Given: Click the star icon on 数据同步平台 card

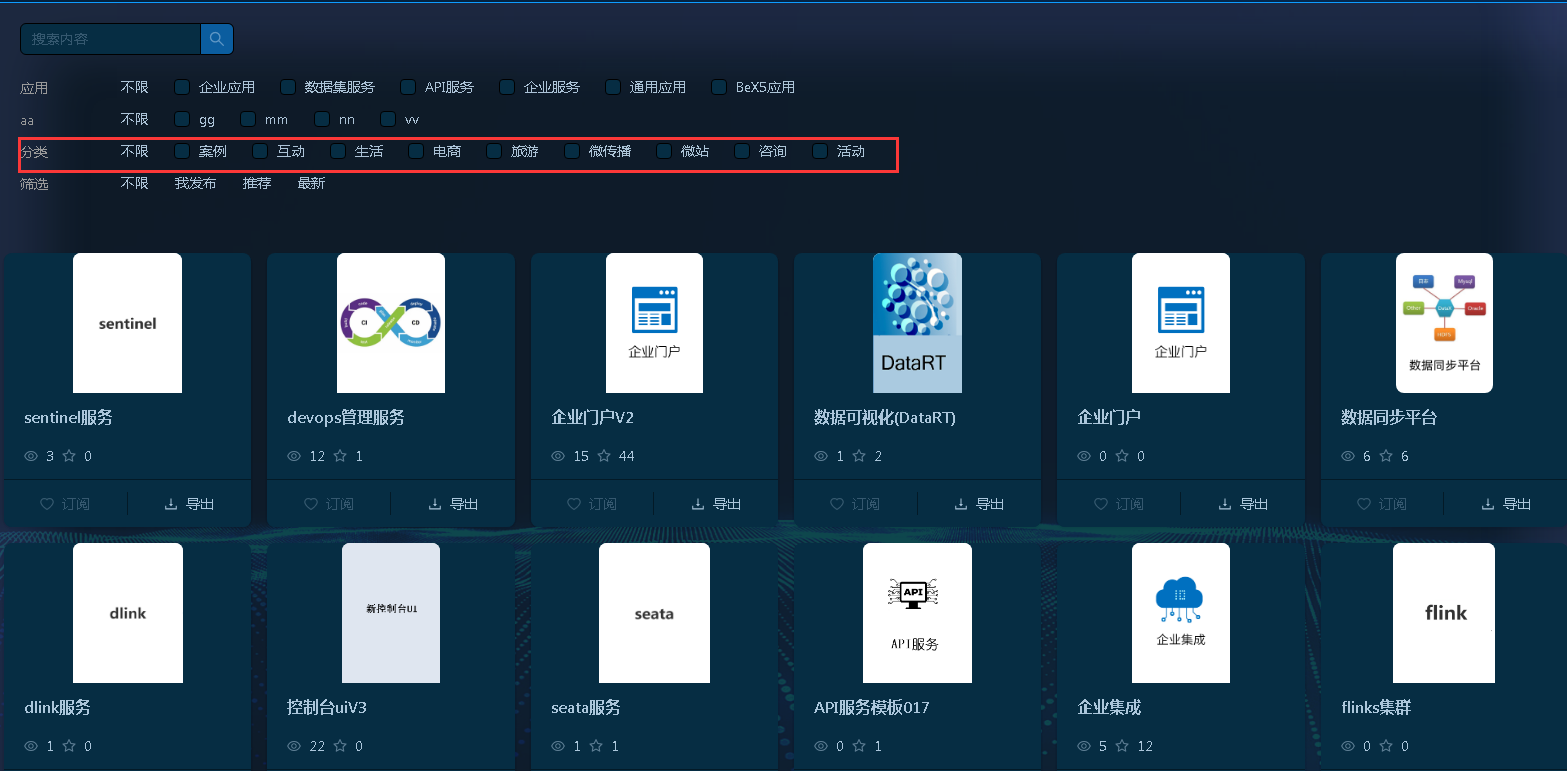Looking at the screenshot, I should (x=1386, y=456).
